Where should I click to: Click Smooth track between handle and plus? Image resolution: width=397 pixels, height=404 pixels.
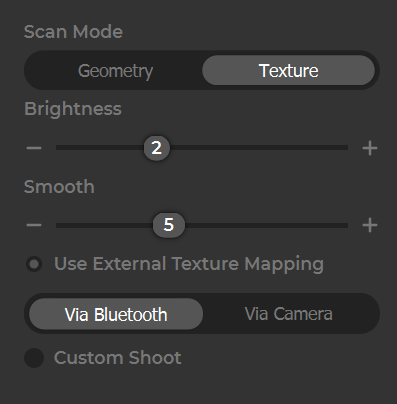pos(266,225)
